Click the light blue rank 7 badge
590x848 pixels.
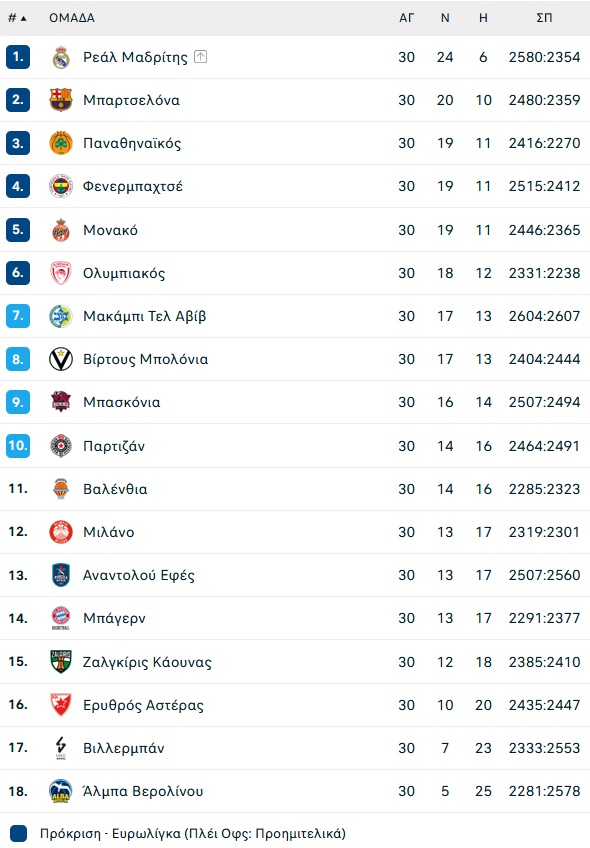[x=18, y=316]
